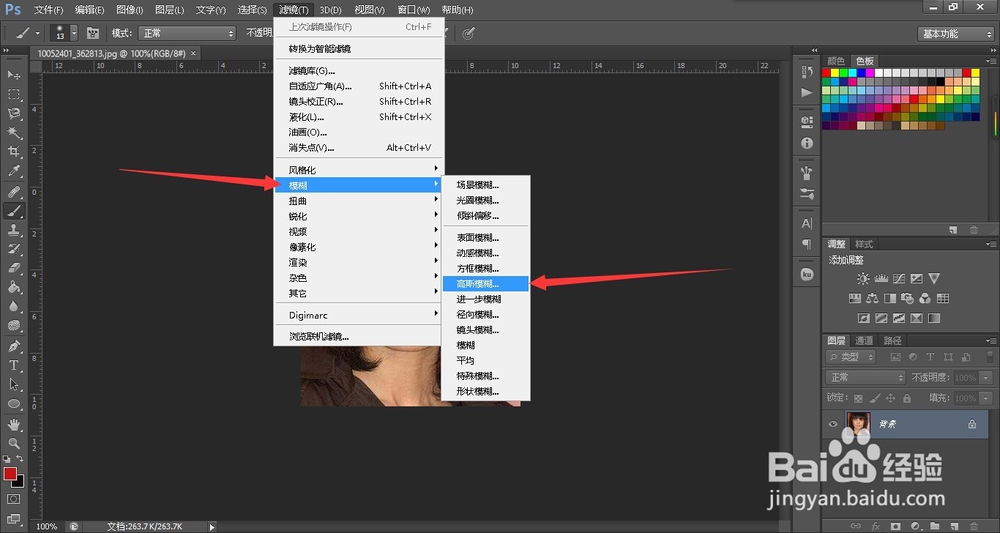Toggle lock image pixels brush icon
This screenshot has width=1000, height=533.
[x=875, y=398]
